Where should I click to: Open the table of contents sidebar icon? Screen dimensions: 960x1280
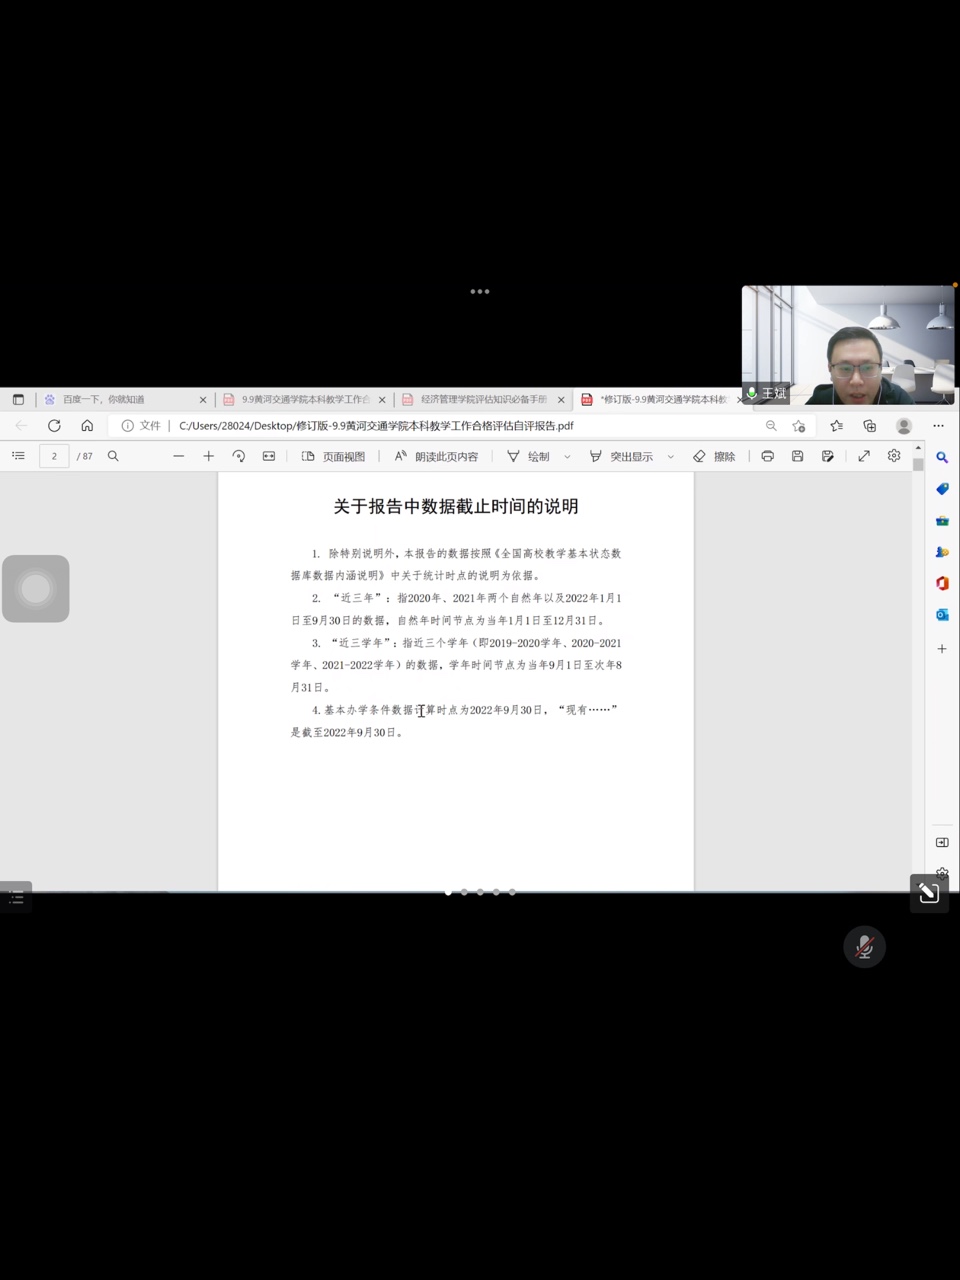(18, 456)
